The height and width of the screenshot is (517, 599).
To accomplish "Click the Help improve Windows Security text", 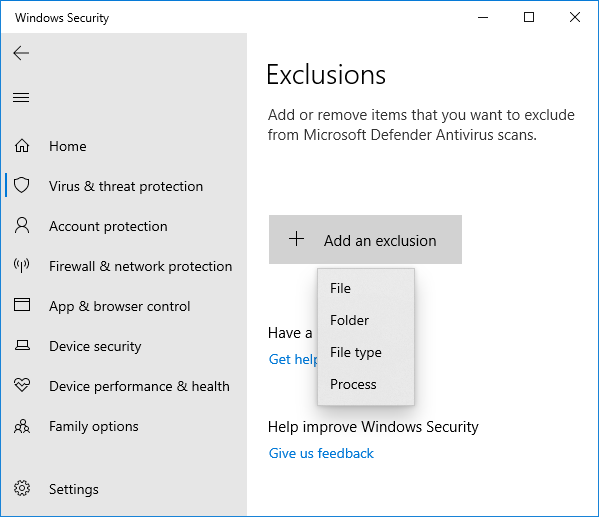I will click(x=373, y=427).
